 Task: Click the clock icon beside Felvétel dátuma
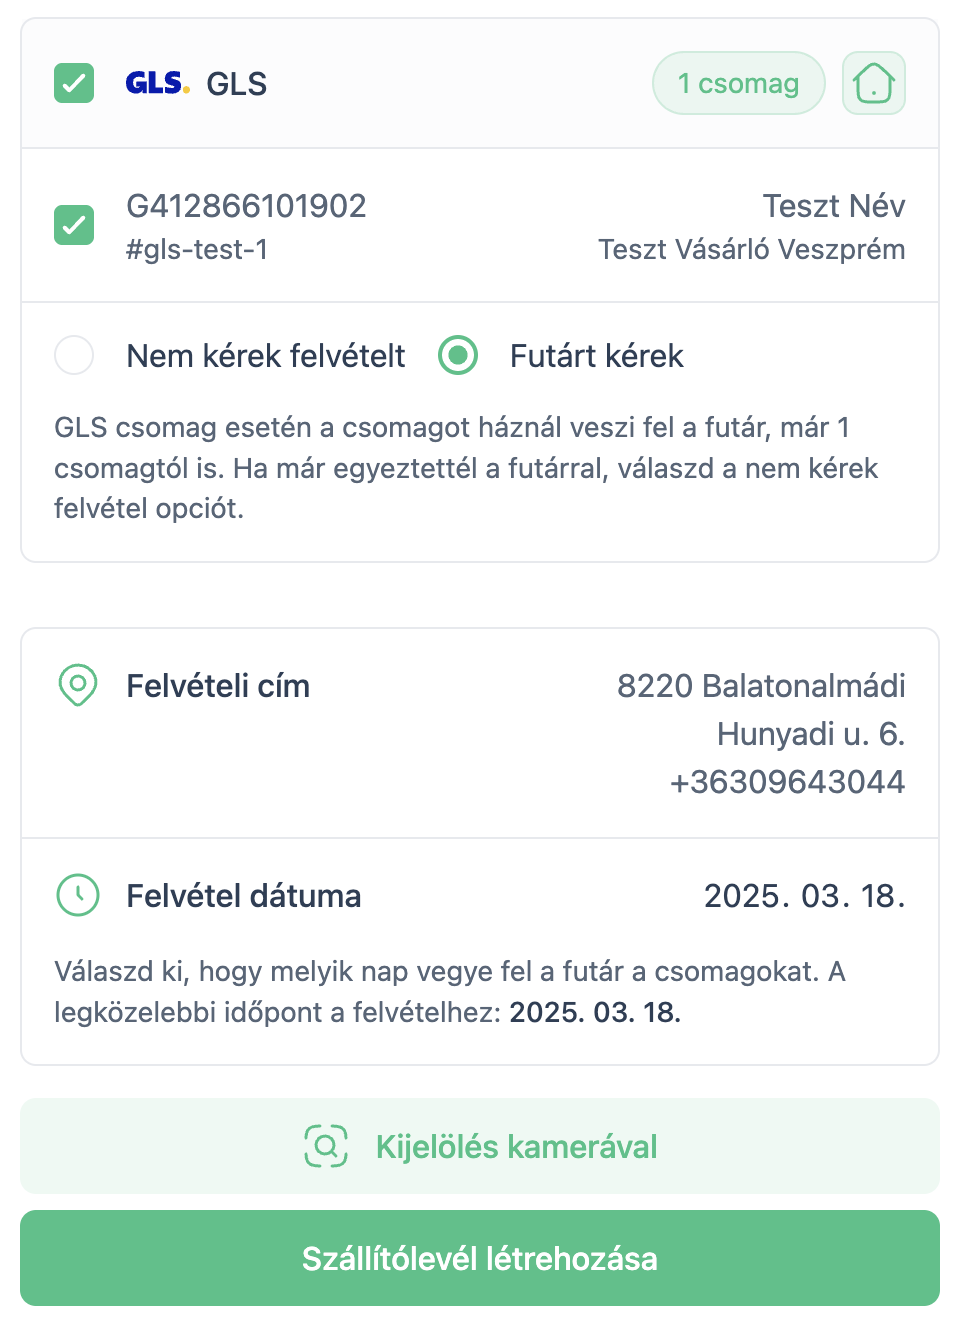(x=78, y=895)
